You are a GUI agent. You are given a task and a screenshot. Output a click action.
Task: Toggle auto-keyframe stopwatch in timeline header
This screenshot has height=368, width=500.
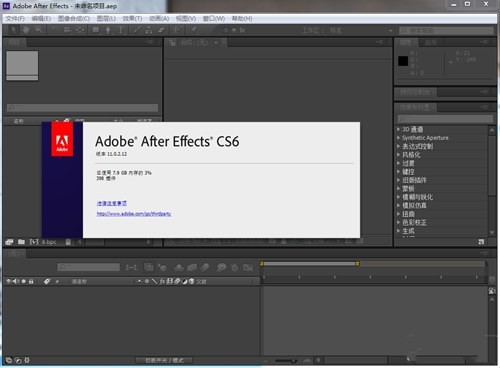pos(235,267)
